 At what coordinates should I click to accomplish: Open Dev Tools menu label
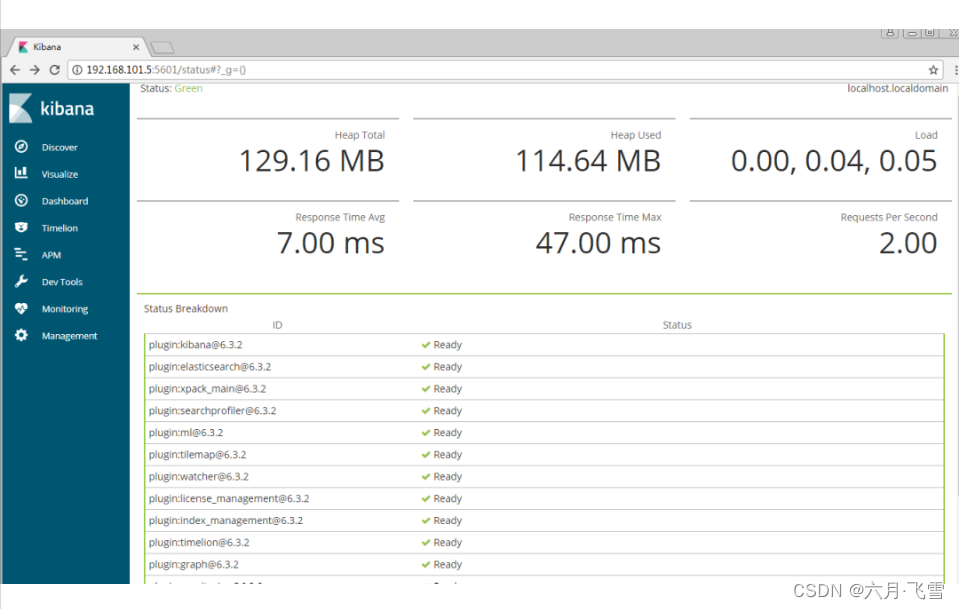[62, 282]
